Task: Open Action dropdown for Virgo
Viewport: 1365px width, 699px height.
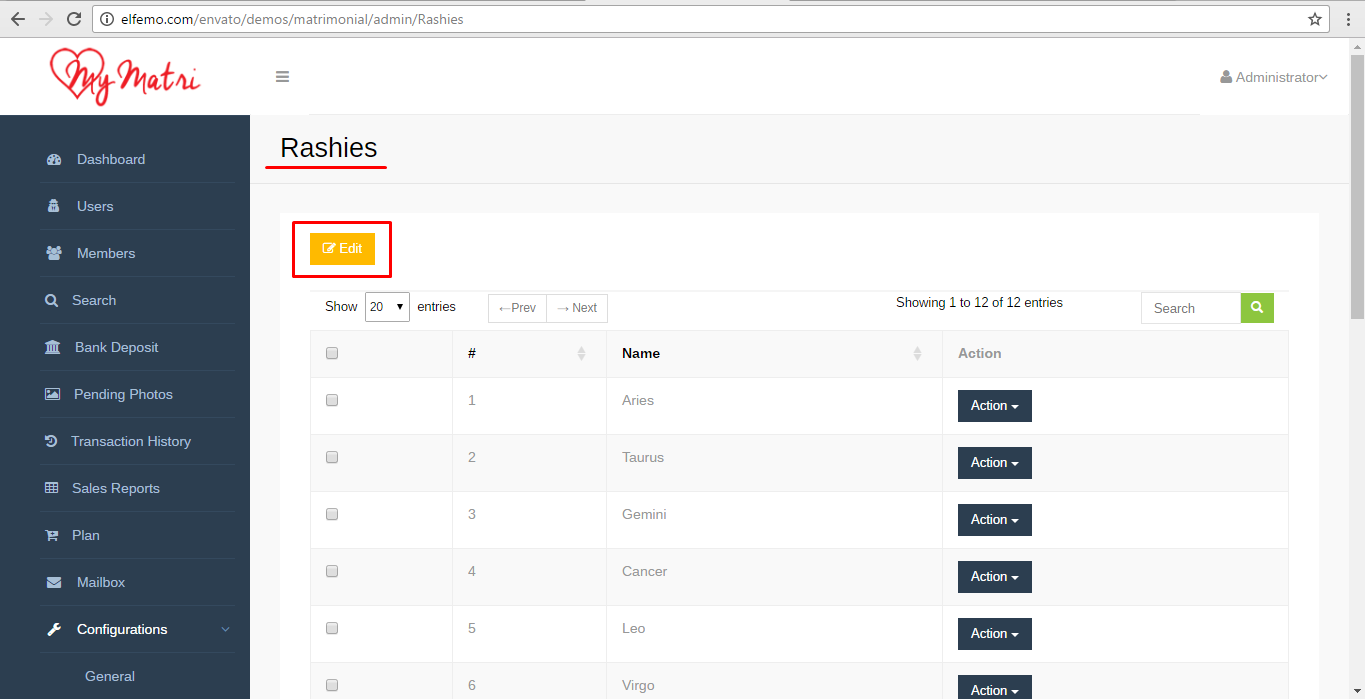Action: click(x=995, y=688)
